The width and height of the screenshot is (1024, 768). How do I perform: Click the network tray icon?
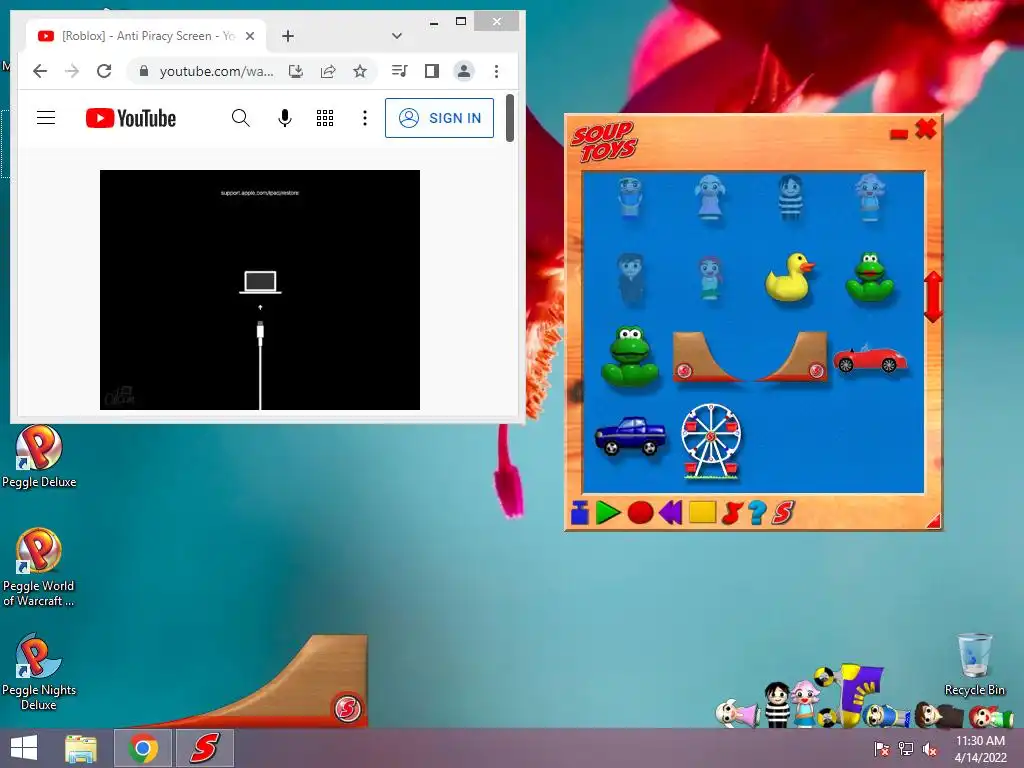[906, 748]
